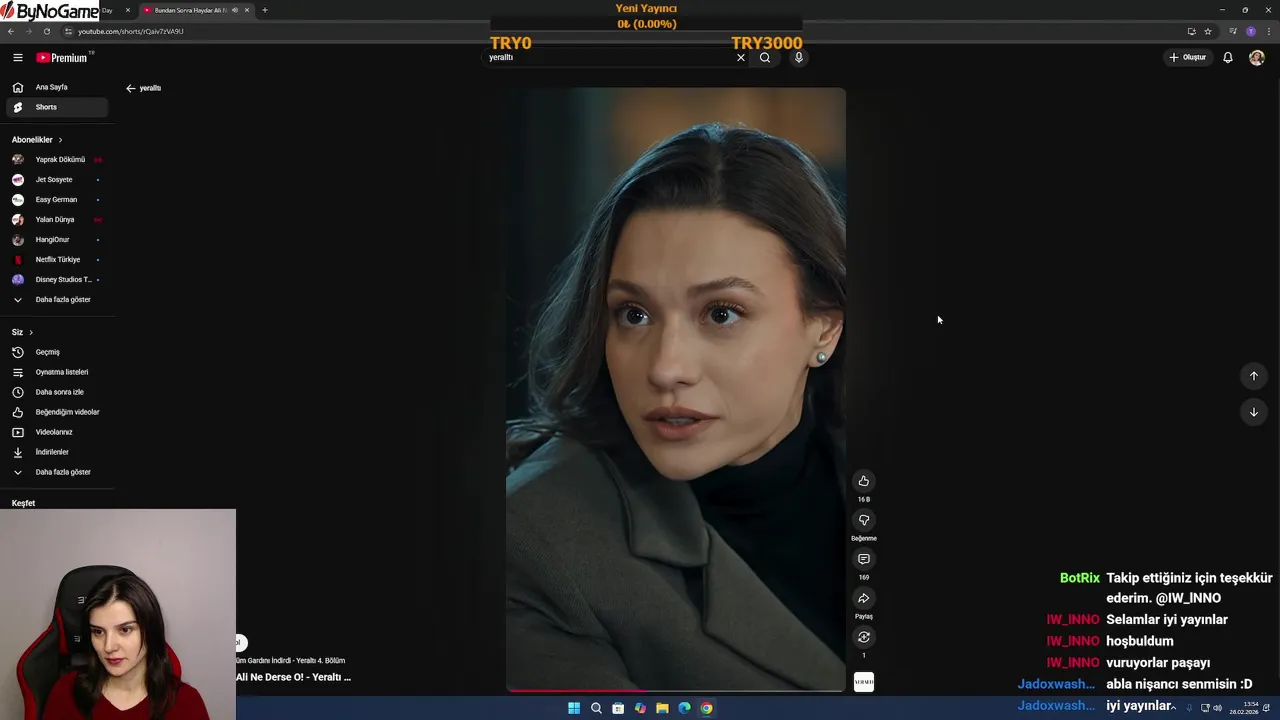Open Netflix Türkiye subscription channel
1280x720 pixels.
57,259
